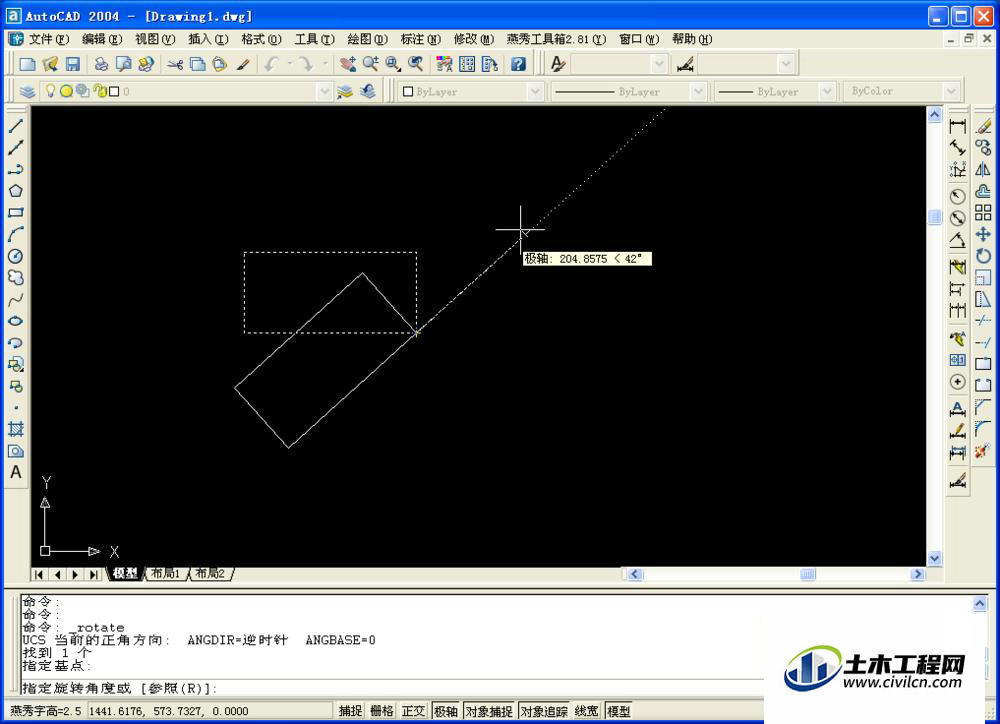1000x724 pixels.
Task: Open the 绘图(D) menu
Action: pos(367,39)
